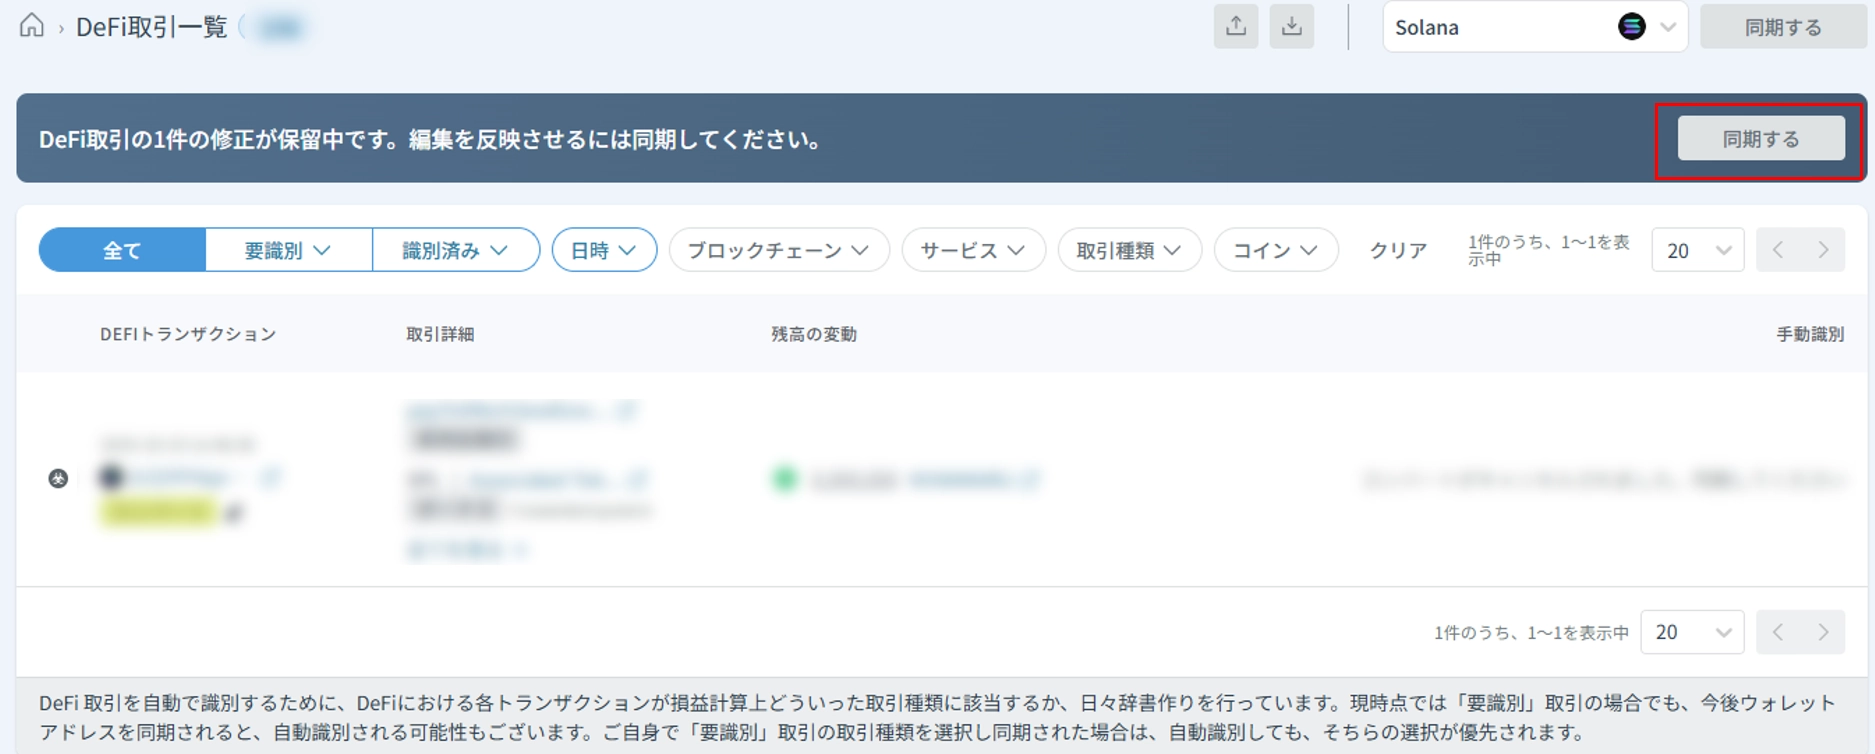Open top page-size selector showing 20
1875x754 pixels.
coord(1697,250)
